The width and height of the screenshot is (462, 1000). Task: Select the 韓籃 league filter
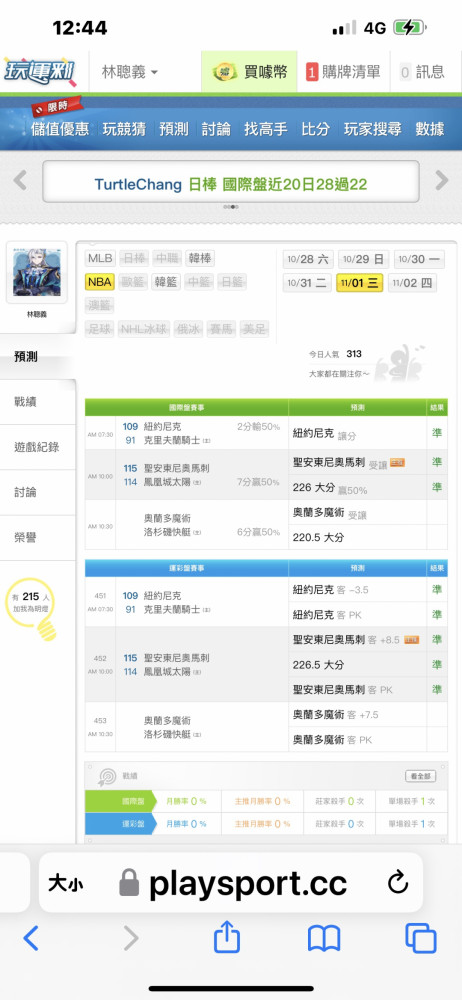click(167, 282)
